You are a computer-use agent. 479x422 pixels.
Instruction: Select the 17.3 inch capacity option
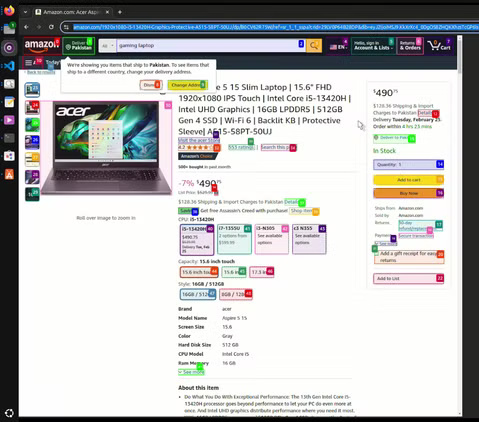click(x=261, y=272)
